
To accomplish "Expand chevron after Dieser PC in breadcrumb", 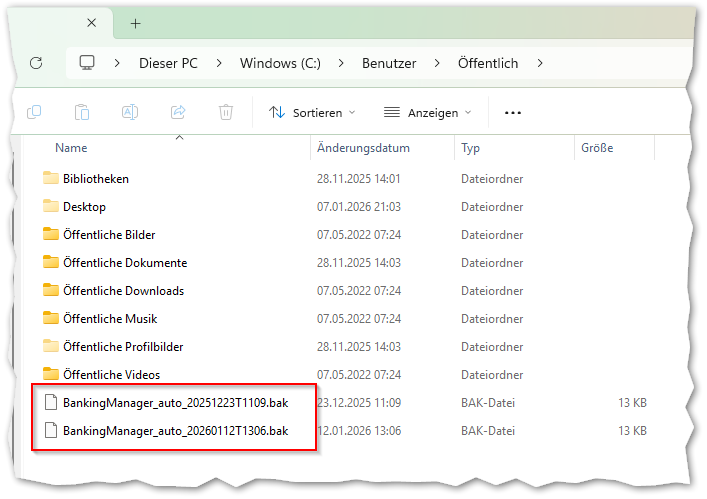I will point(218,63).
